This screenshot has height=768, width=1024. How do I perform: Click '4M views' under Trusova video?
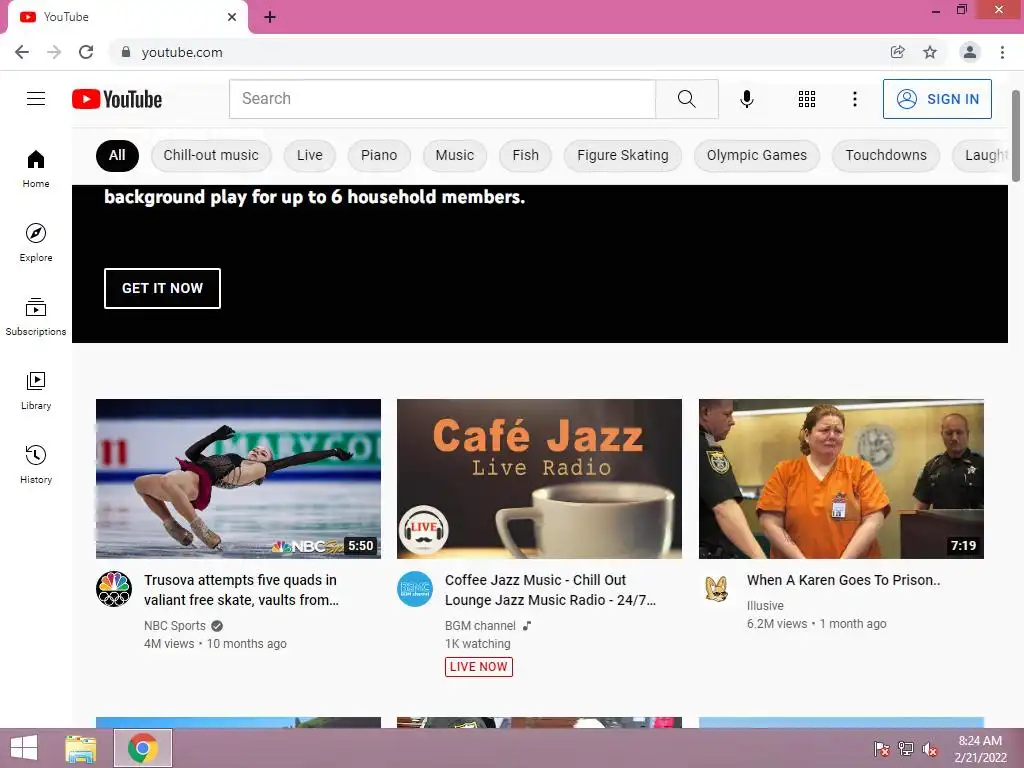point(169,644)
